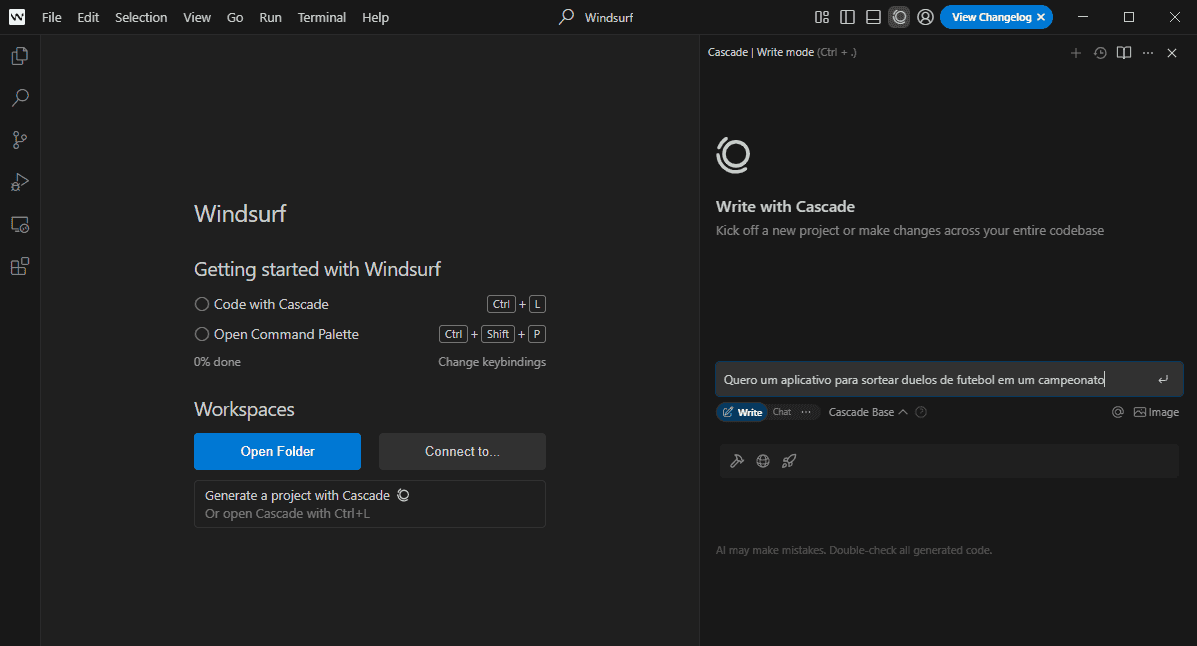Minimize the Windsurf window

pyautogui.click(x=1082, y=17)
